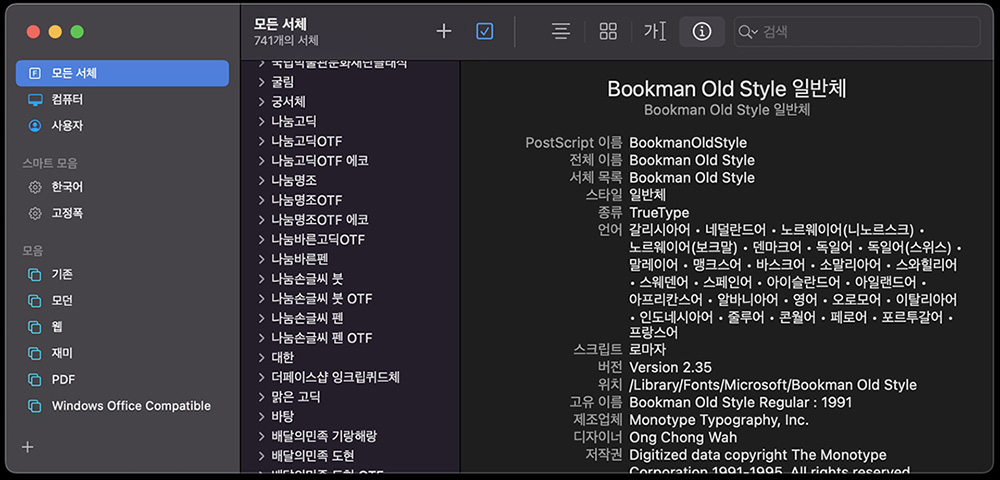The width and height of the screenshot is (1000, 480).
Task: Open the 재미 collection
Action: tap(122, 353)
